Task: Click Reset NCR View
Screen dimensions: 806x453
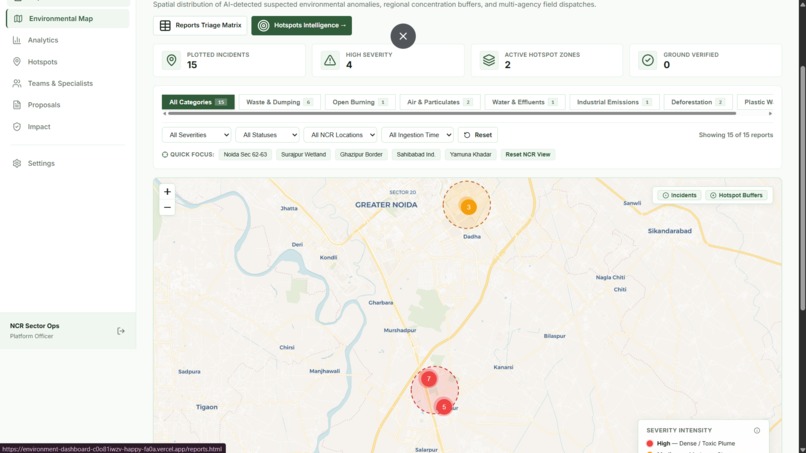Action: pos(528,154)
